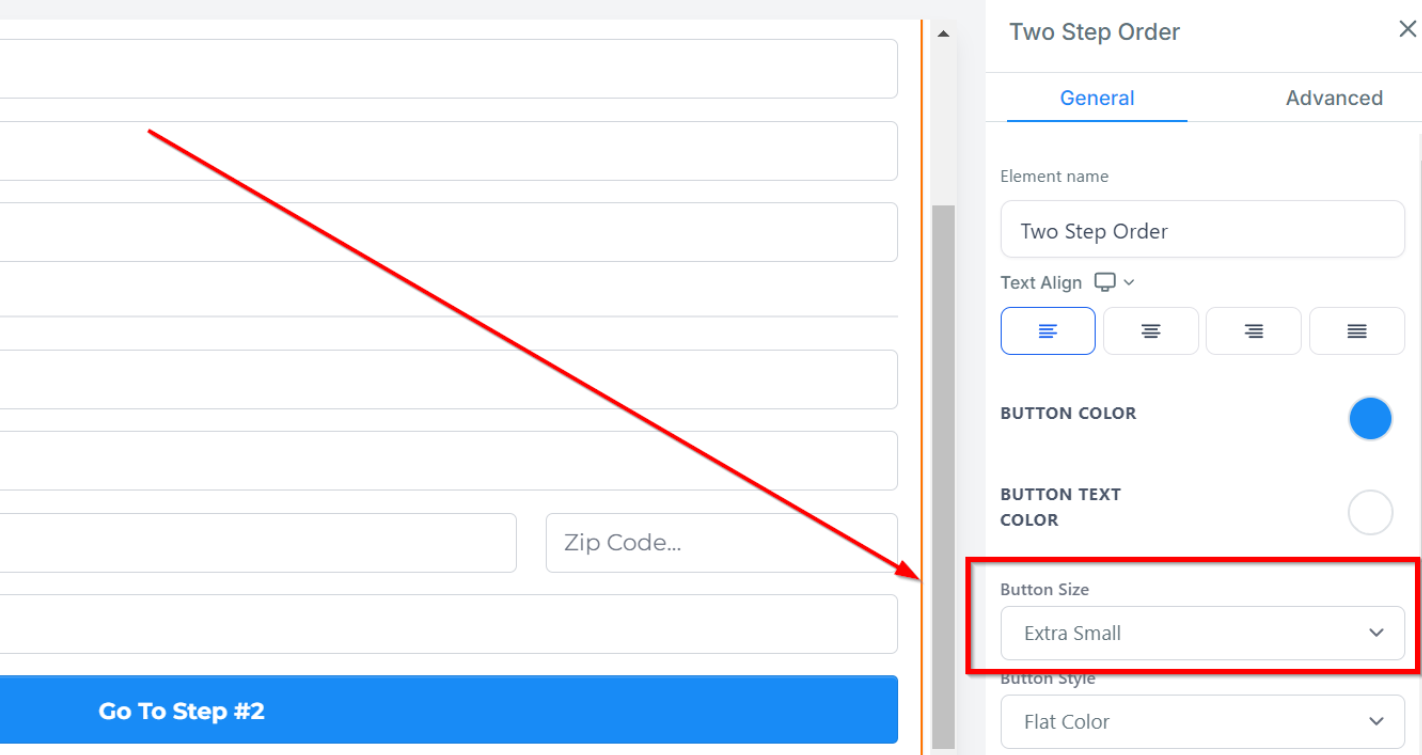The width and height of the screenshot is (1422, 755).
Task: Open the Button Style dropdown
Action: coord(1202,721)
